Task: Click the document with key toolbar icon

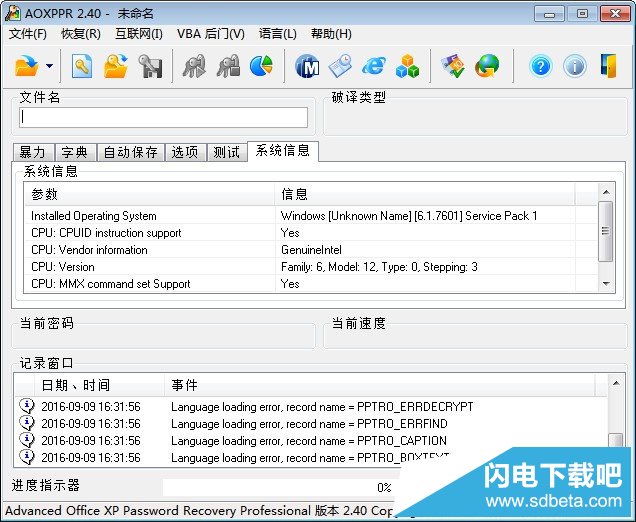Action: tap(82, 66)
